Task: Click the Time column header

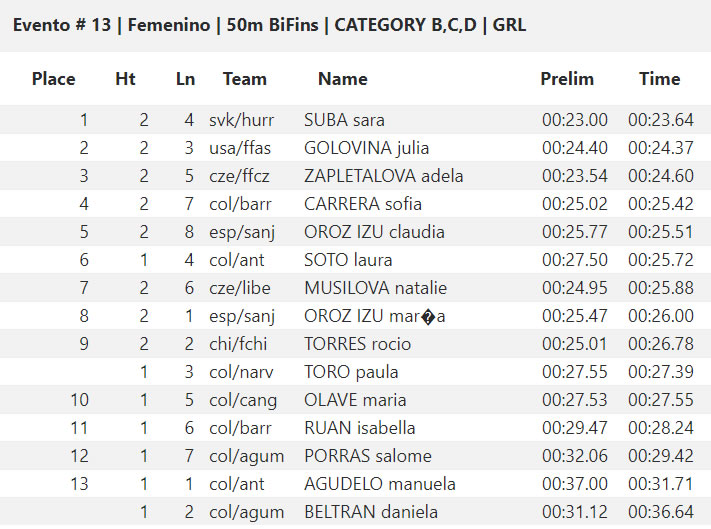Action: (x=660, y=79)
